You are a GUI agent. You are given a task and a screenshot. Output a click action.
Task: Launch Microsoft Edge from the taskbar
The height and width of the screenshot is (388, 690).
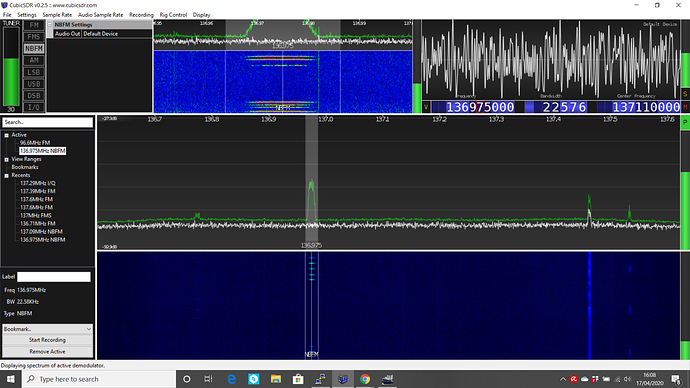[231, 379]
